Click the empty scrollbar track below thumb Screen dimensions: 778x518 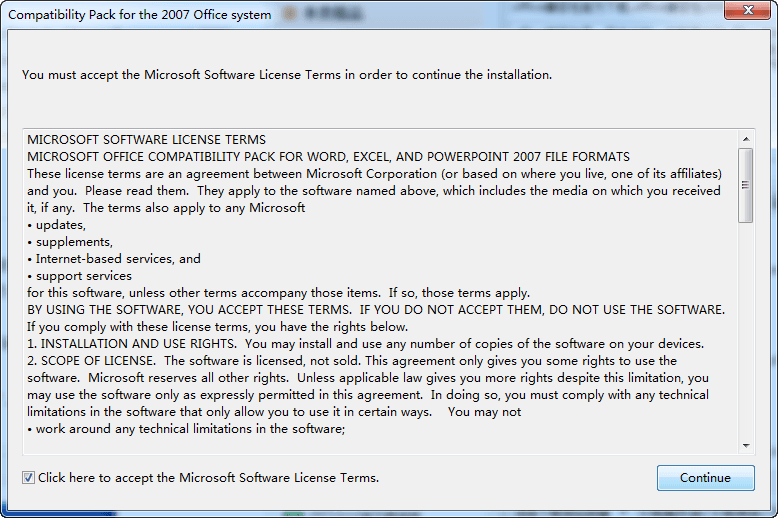[x=746, y=330]
